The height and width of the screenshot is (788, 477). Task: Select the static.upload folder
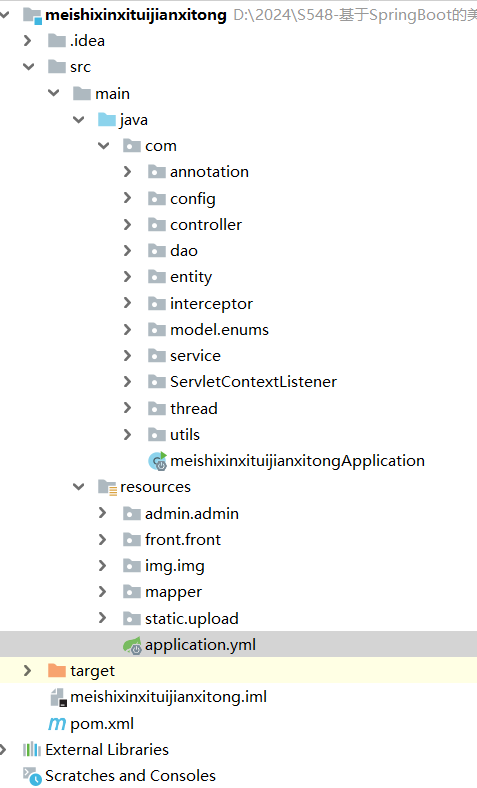192,619
